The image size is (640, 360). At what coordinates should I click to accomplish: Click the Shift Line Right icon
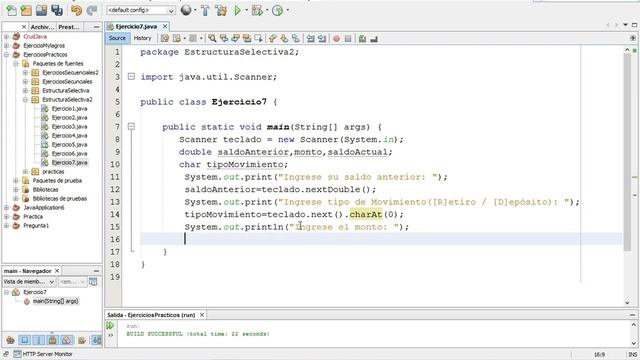(x=322, y=38)
